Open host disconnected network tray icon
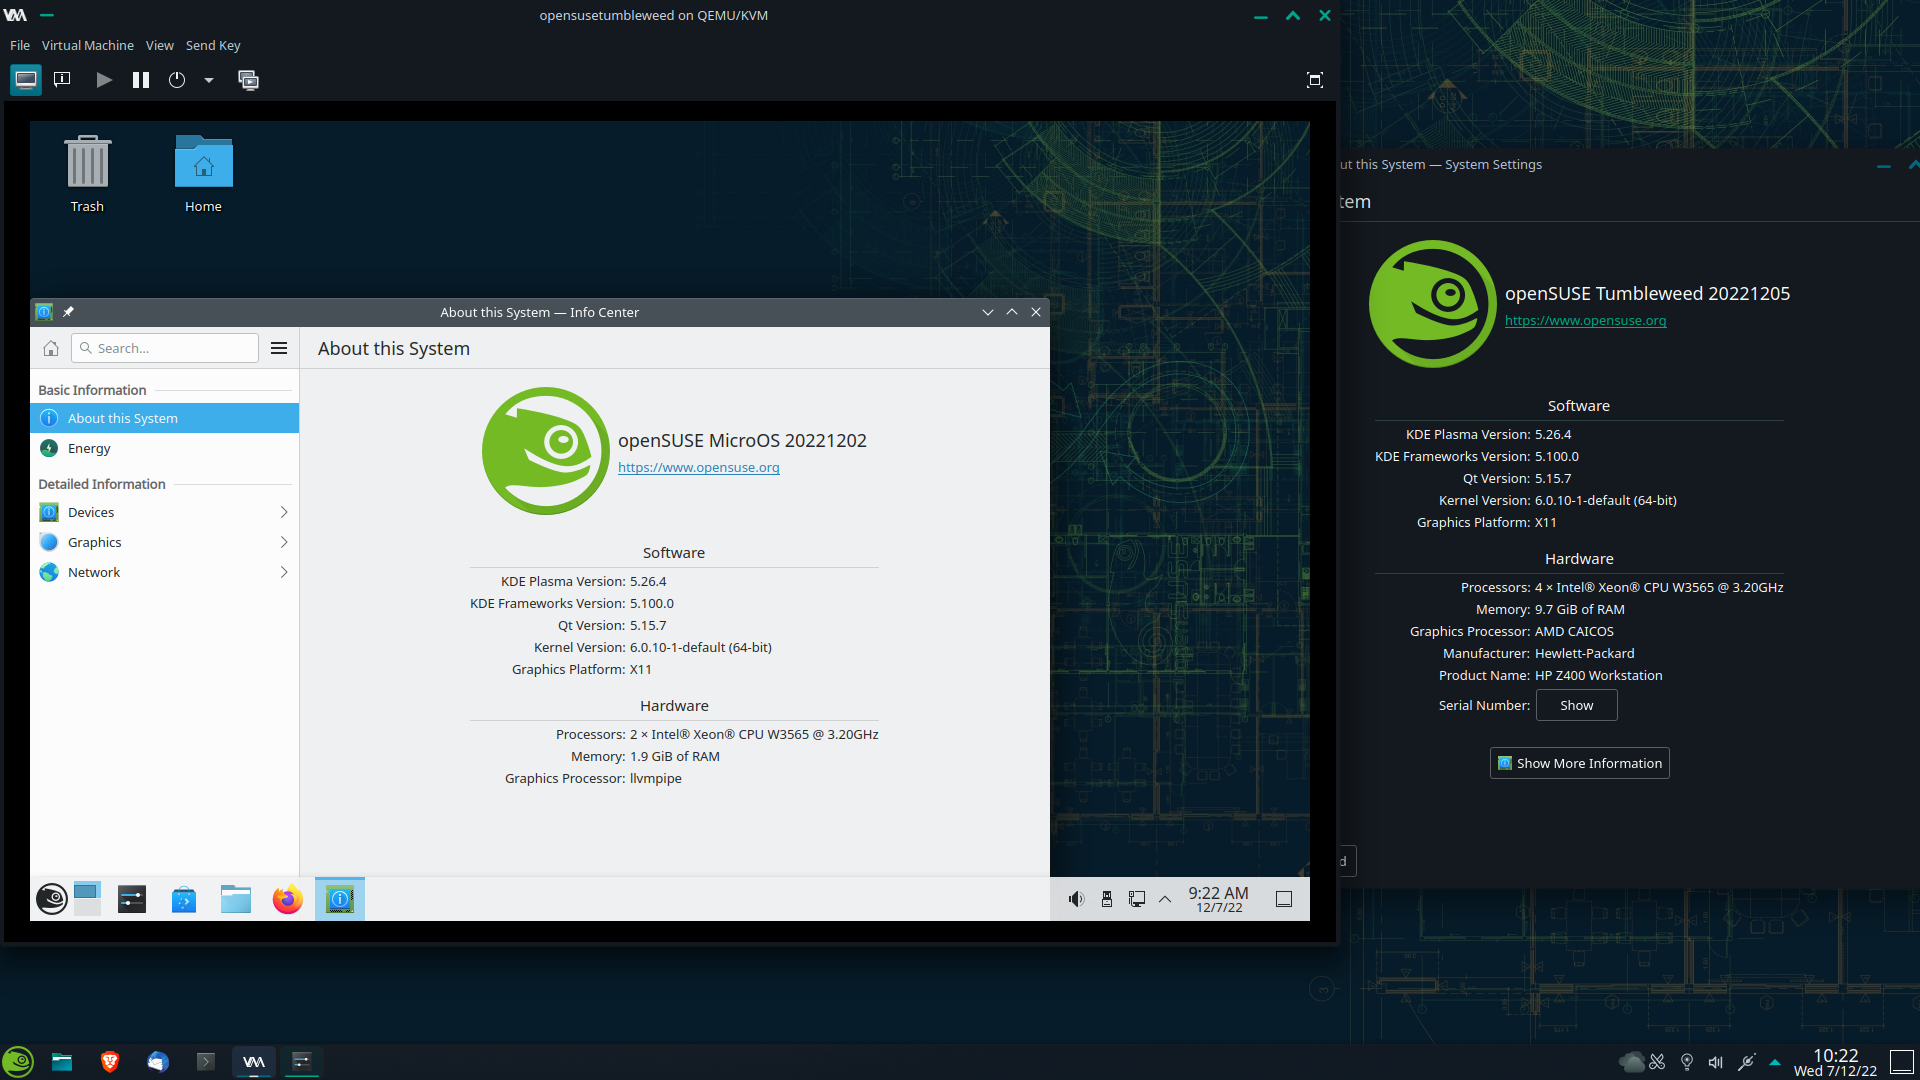Viewport: 1920px width, 1080px height. point(1746,1062)
